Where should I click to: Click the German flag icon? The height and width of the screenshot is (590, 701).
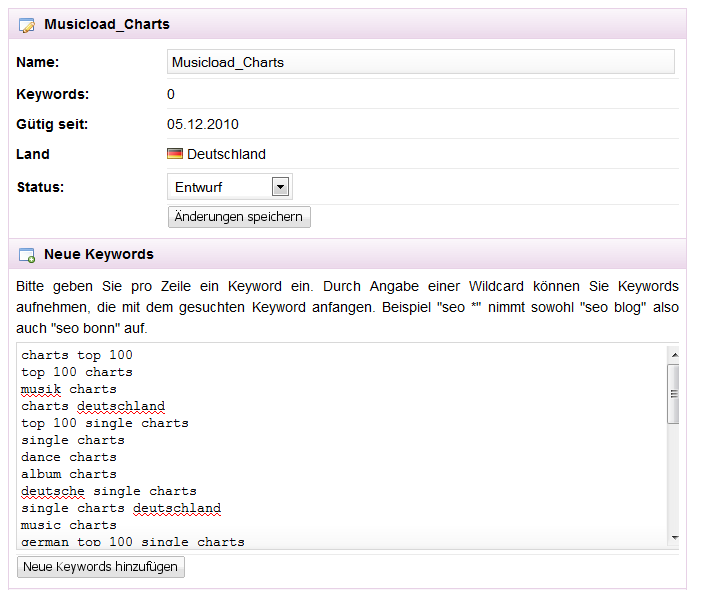point(175,154)
